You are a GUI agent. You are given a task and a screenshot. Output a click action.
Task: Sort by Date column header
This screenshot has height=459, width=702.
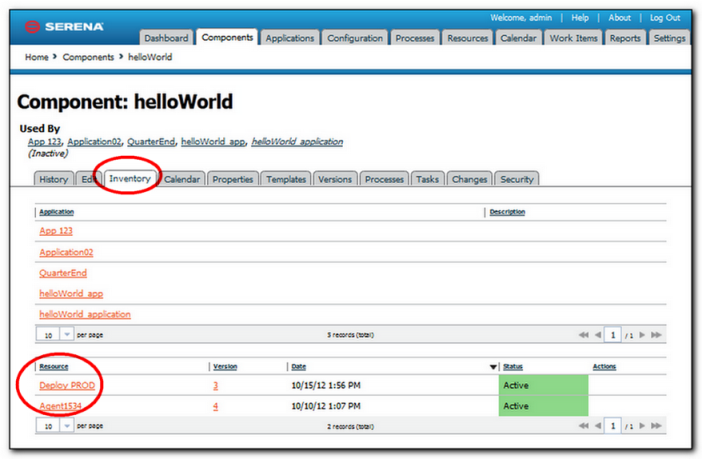[299, 367]
